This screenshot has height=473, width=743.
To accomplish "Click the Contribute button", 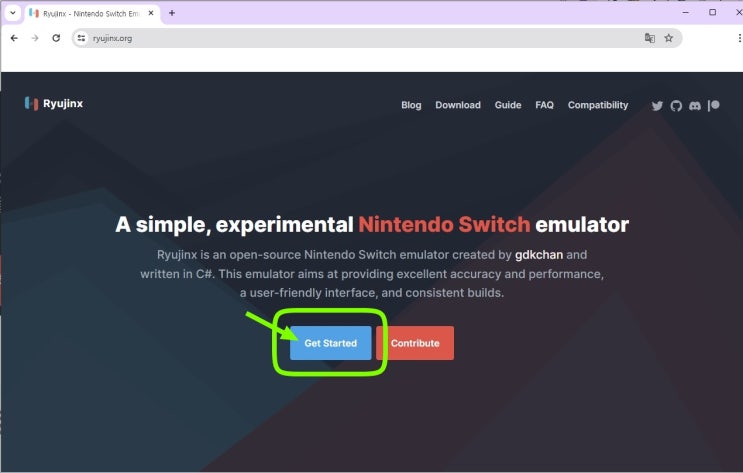I will tap(415, 343).
